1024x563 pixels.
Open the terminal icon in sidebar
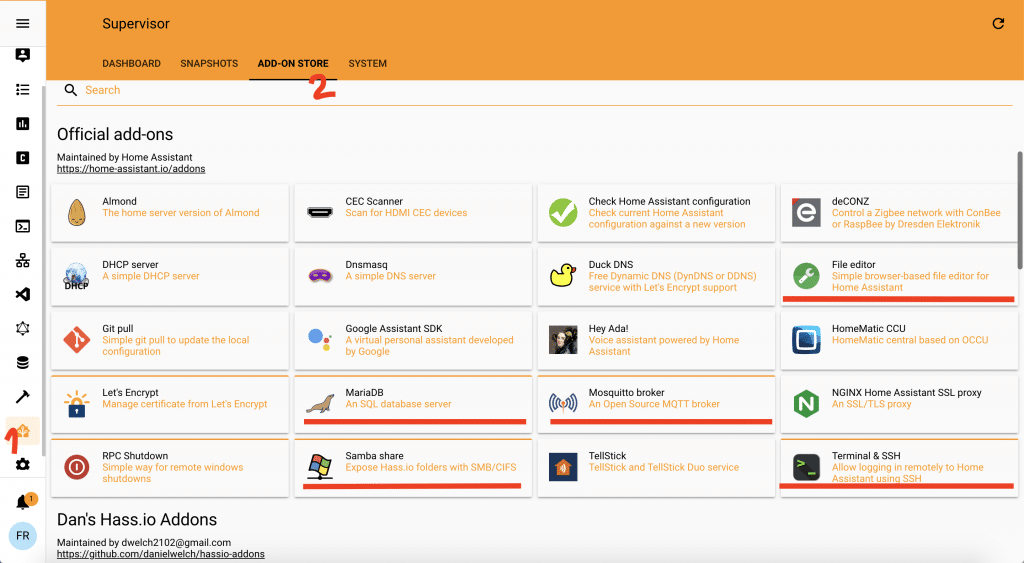tap(22, 226)
